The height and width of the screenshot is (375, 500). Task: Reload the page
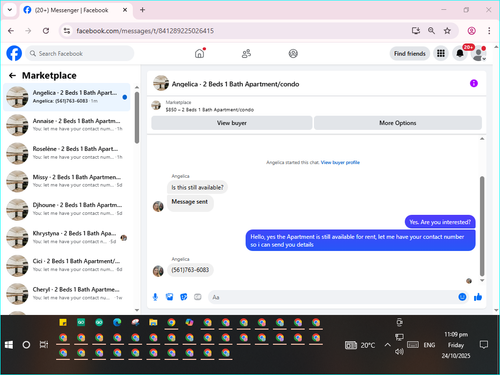click(x=46, y=31)
